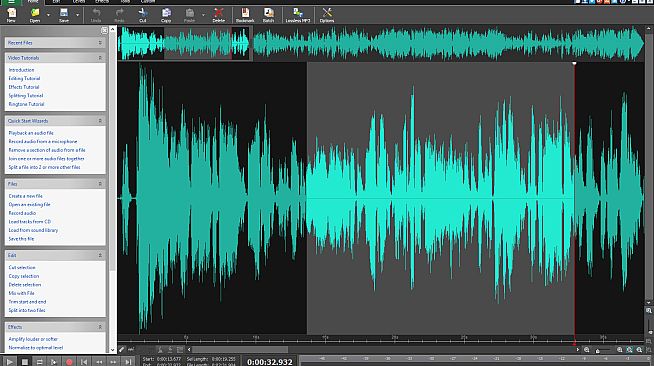Click Amplify louder or softer link
This screenshot has width=654, height=366.
[33, 339]
